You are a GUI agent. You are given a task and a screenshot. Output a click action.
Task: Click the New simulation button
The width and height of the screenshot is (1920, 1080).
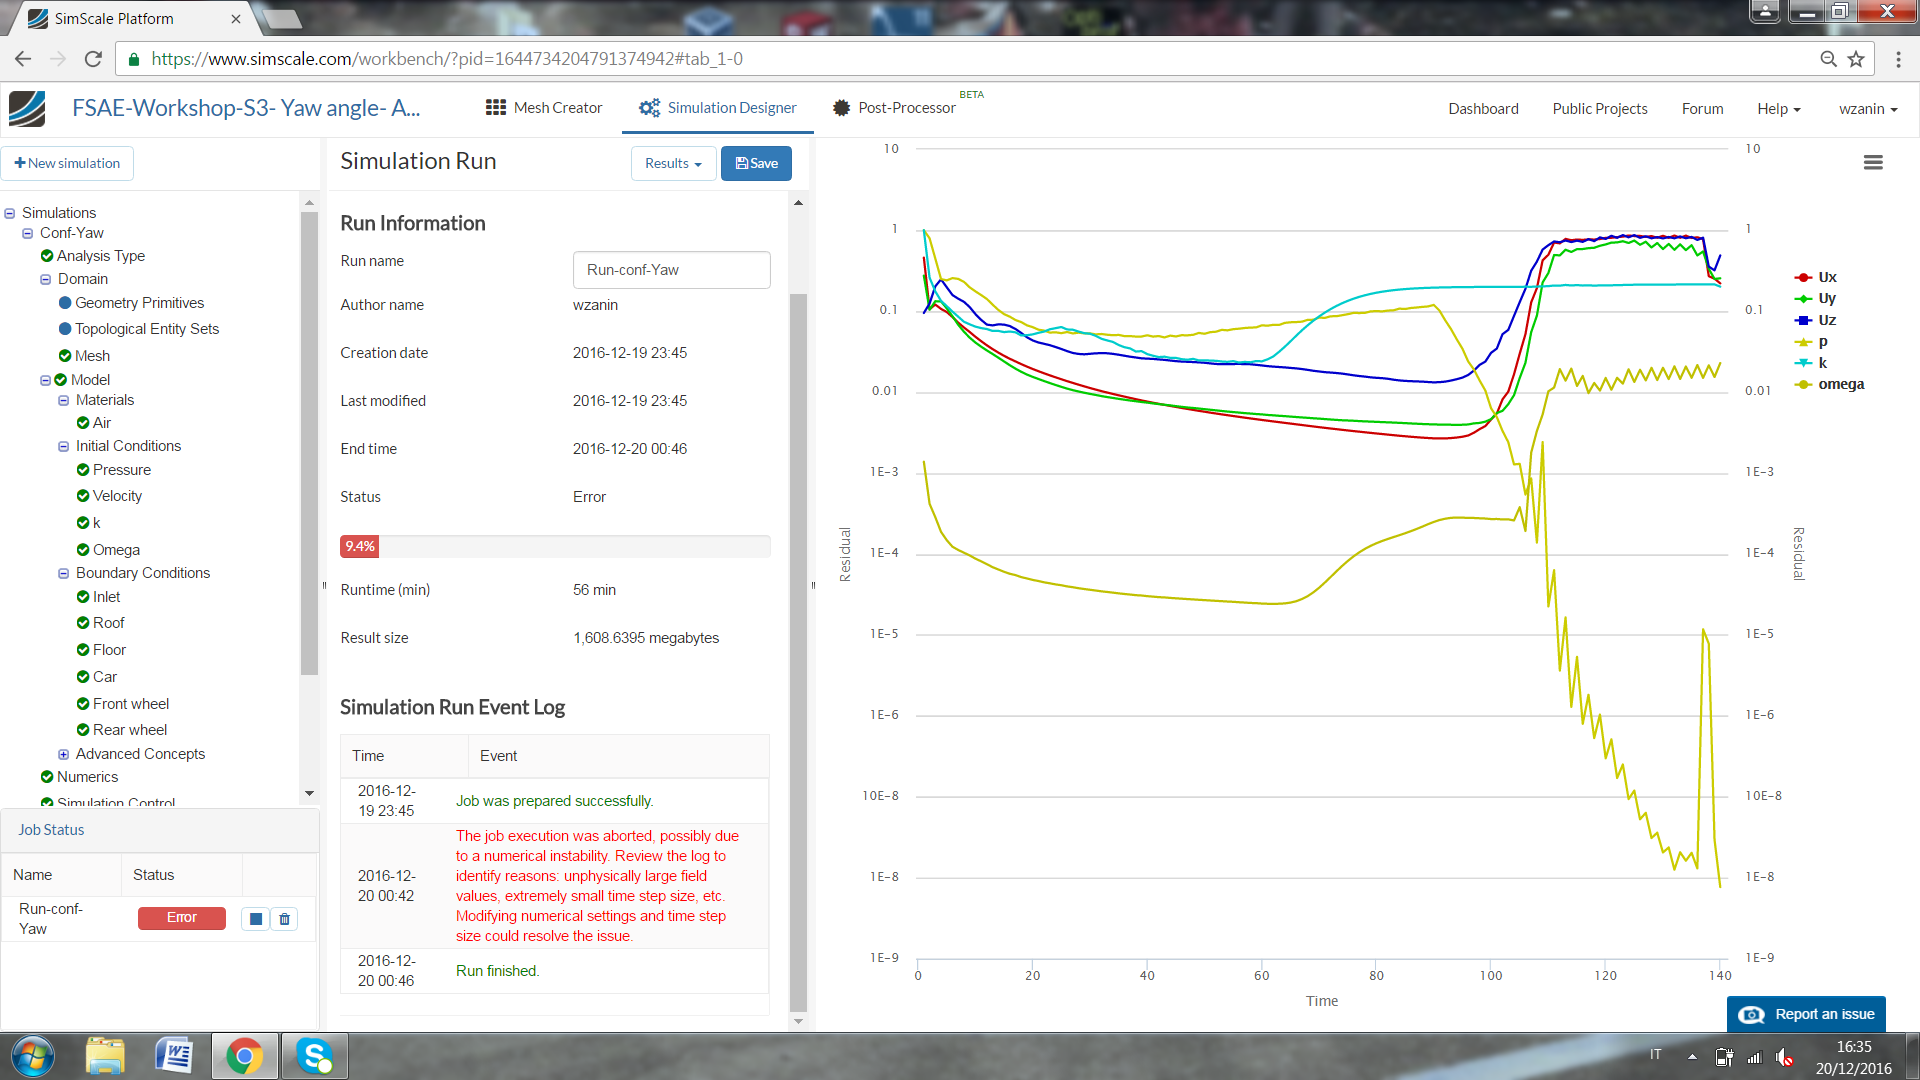pos(67,163)
